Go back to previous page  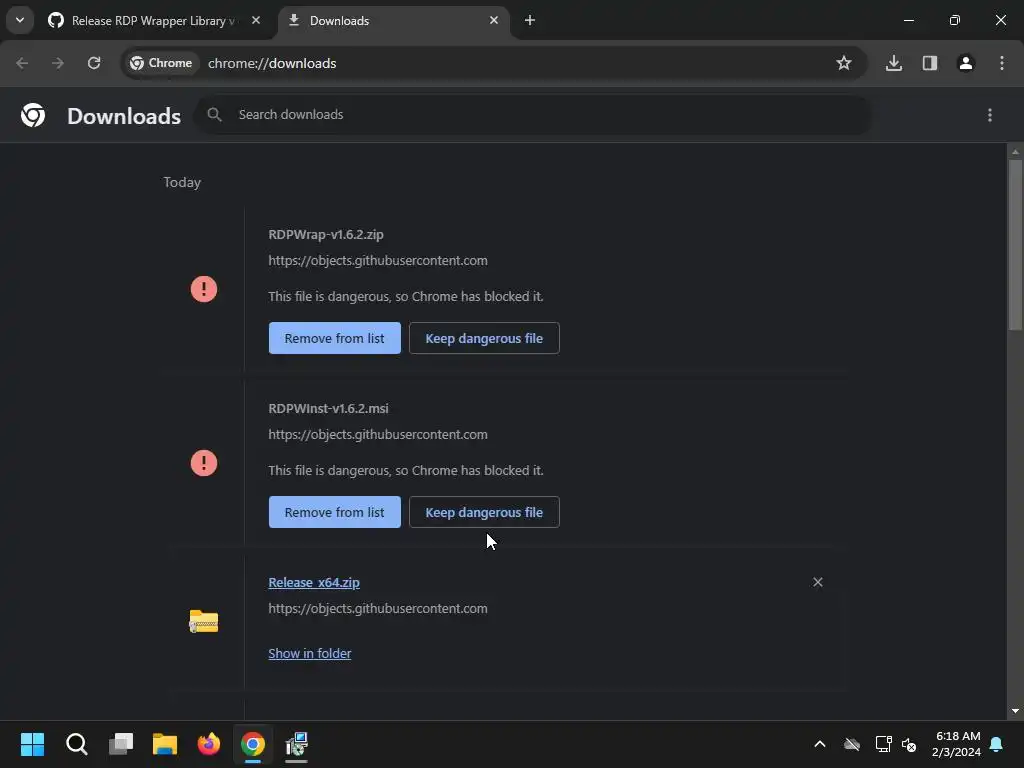22,63
